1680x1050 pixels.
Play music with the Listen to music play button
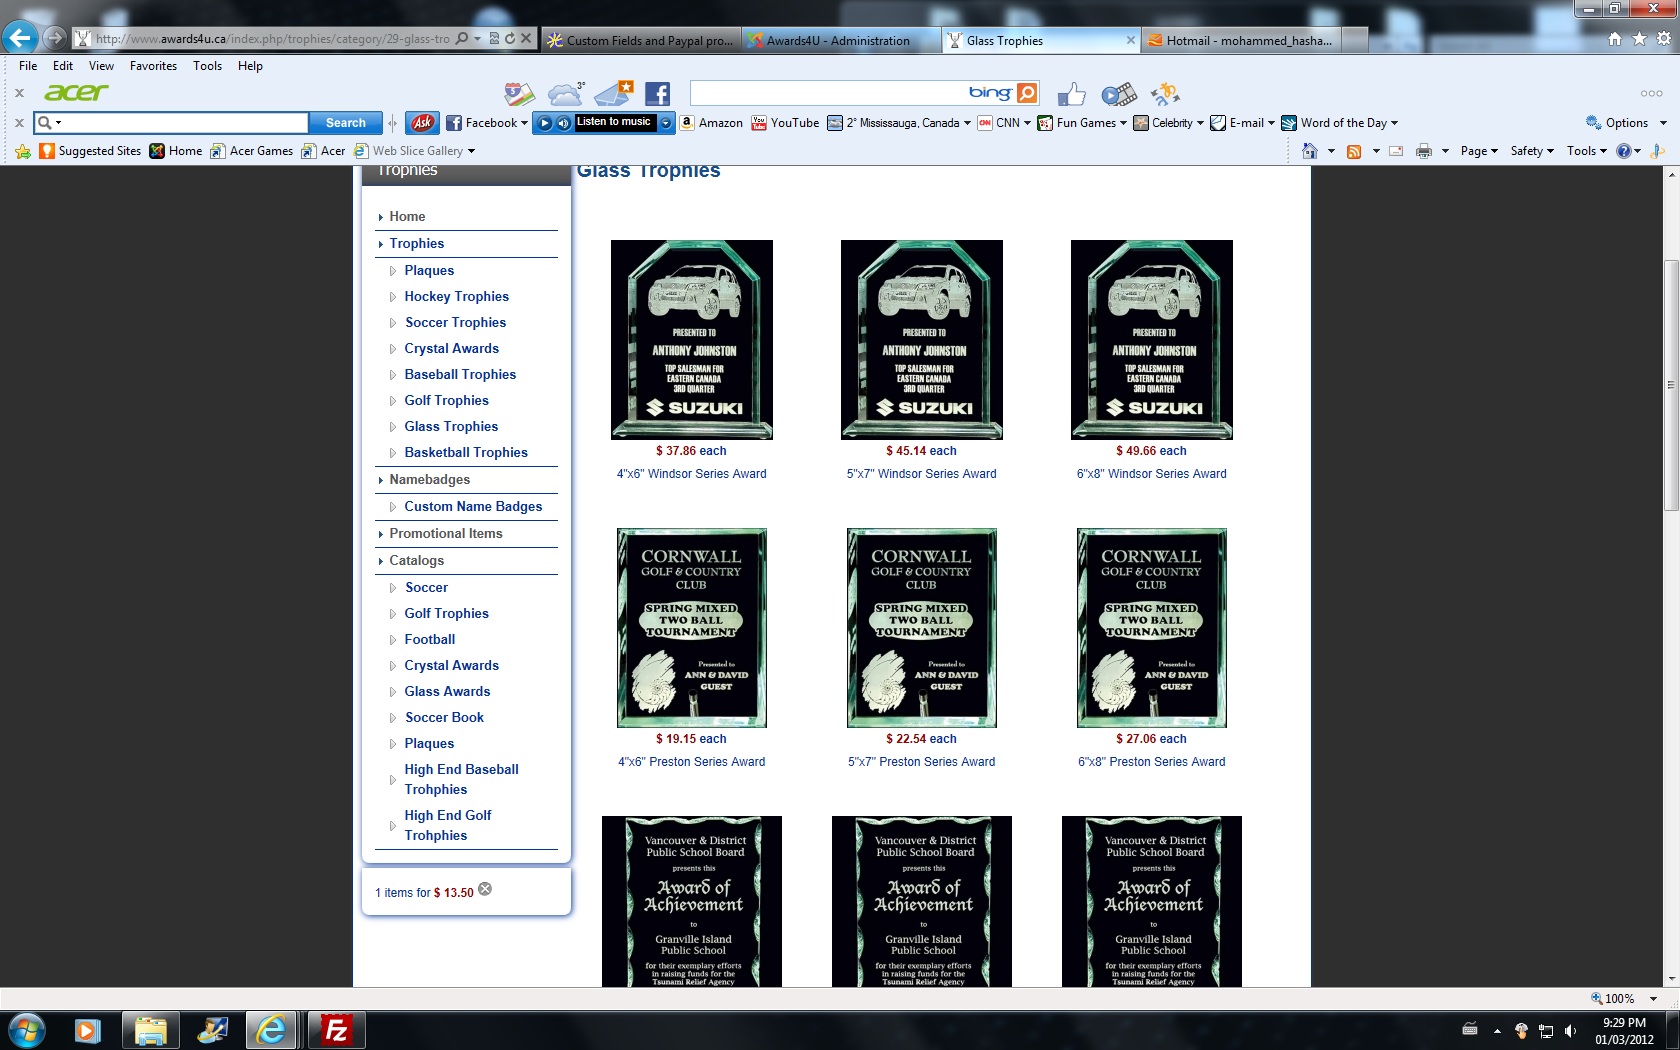[544, 123]
